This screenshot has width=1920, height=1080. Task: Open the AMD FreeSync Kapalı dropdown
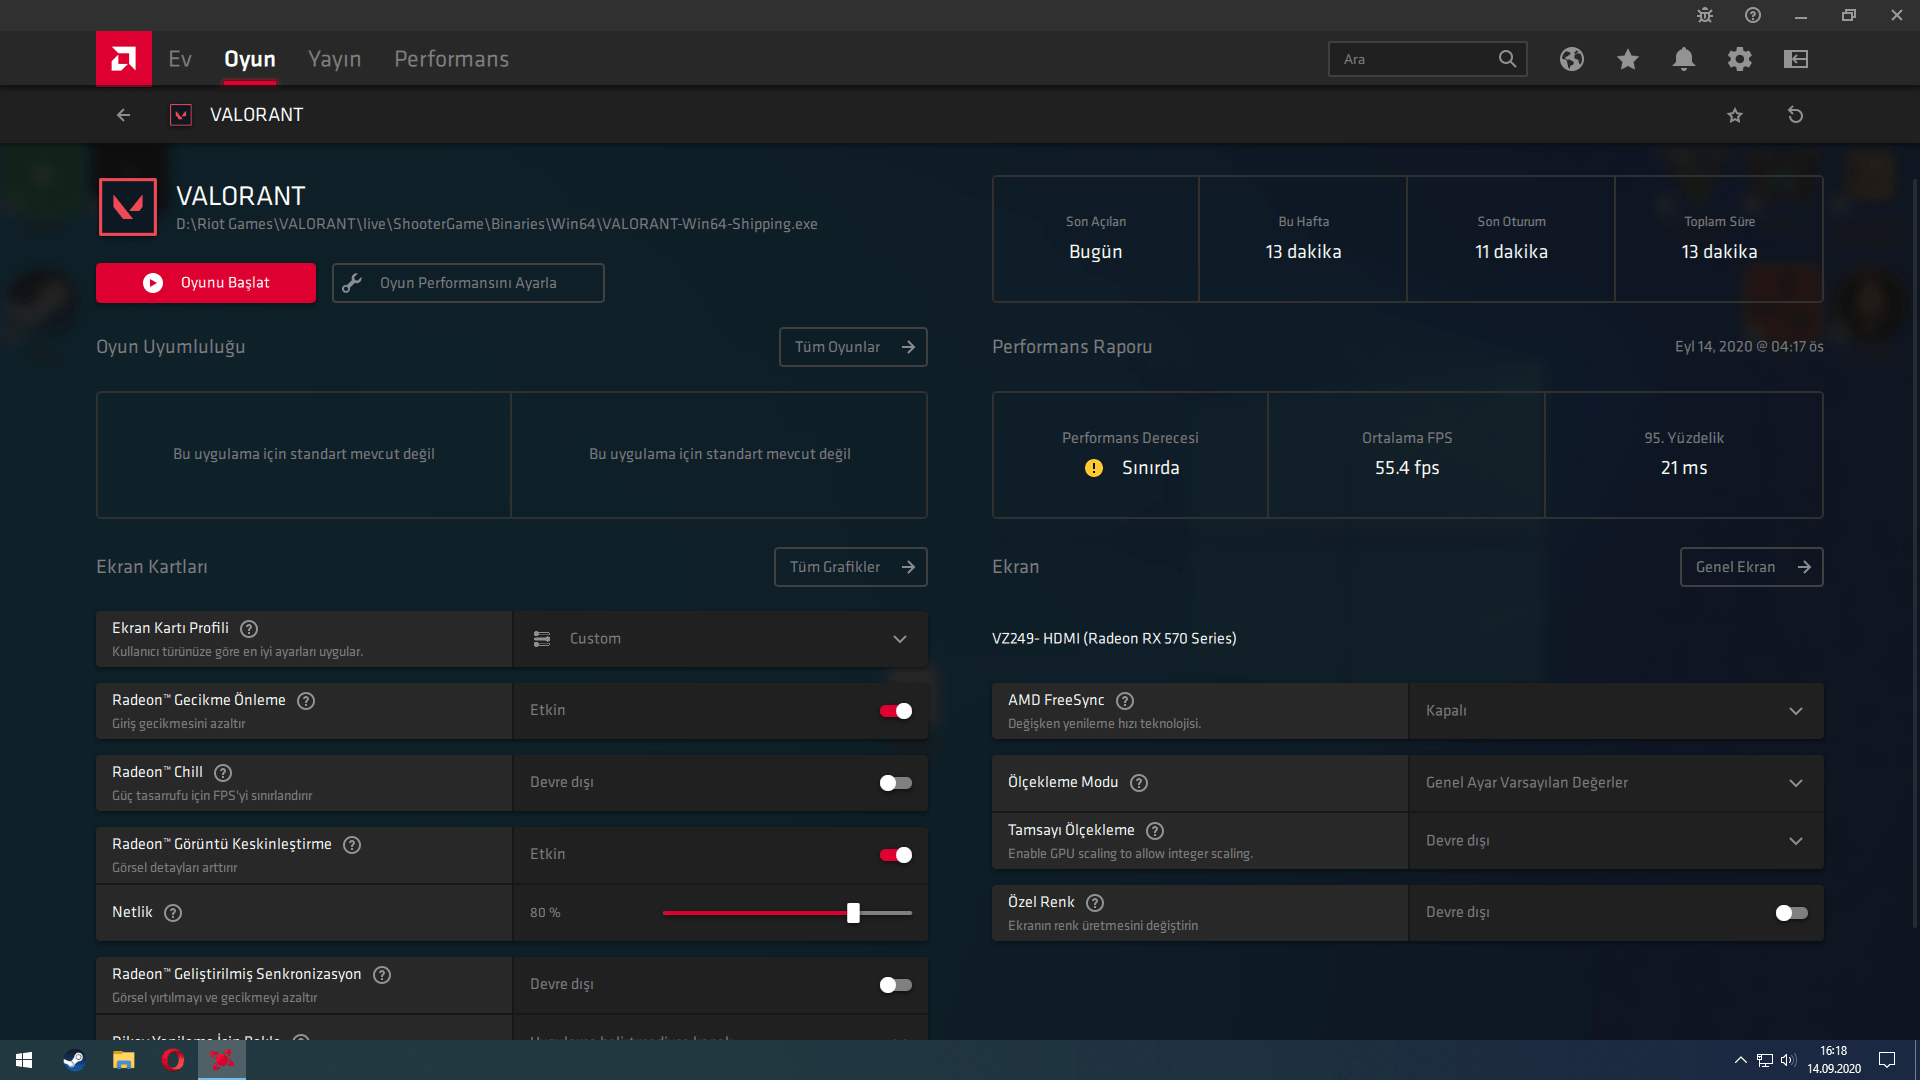coord(1616,711)
